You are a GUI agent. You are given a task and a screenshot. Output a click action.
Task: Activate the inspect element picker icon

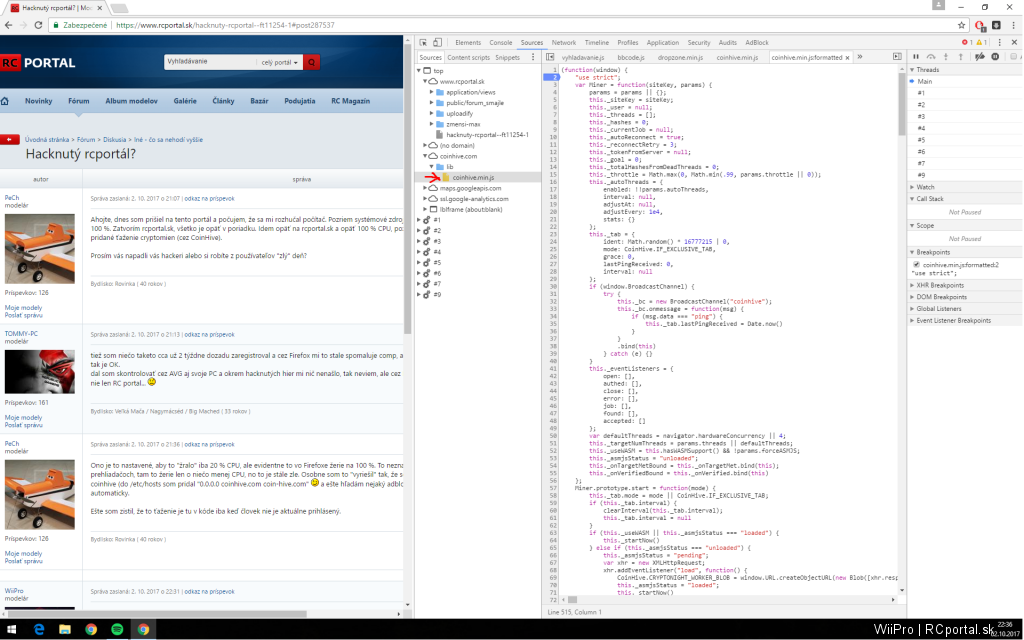[x=423, y=42]
